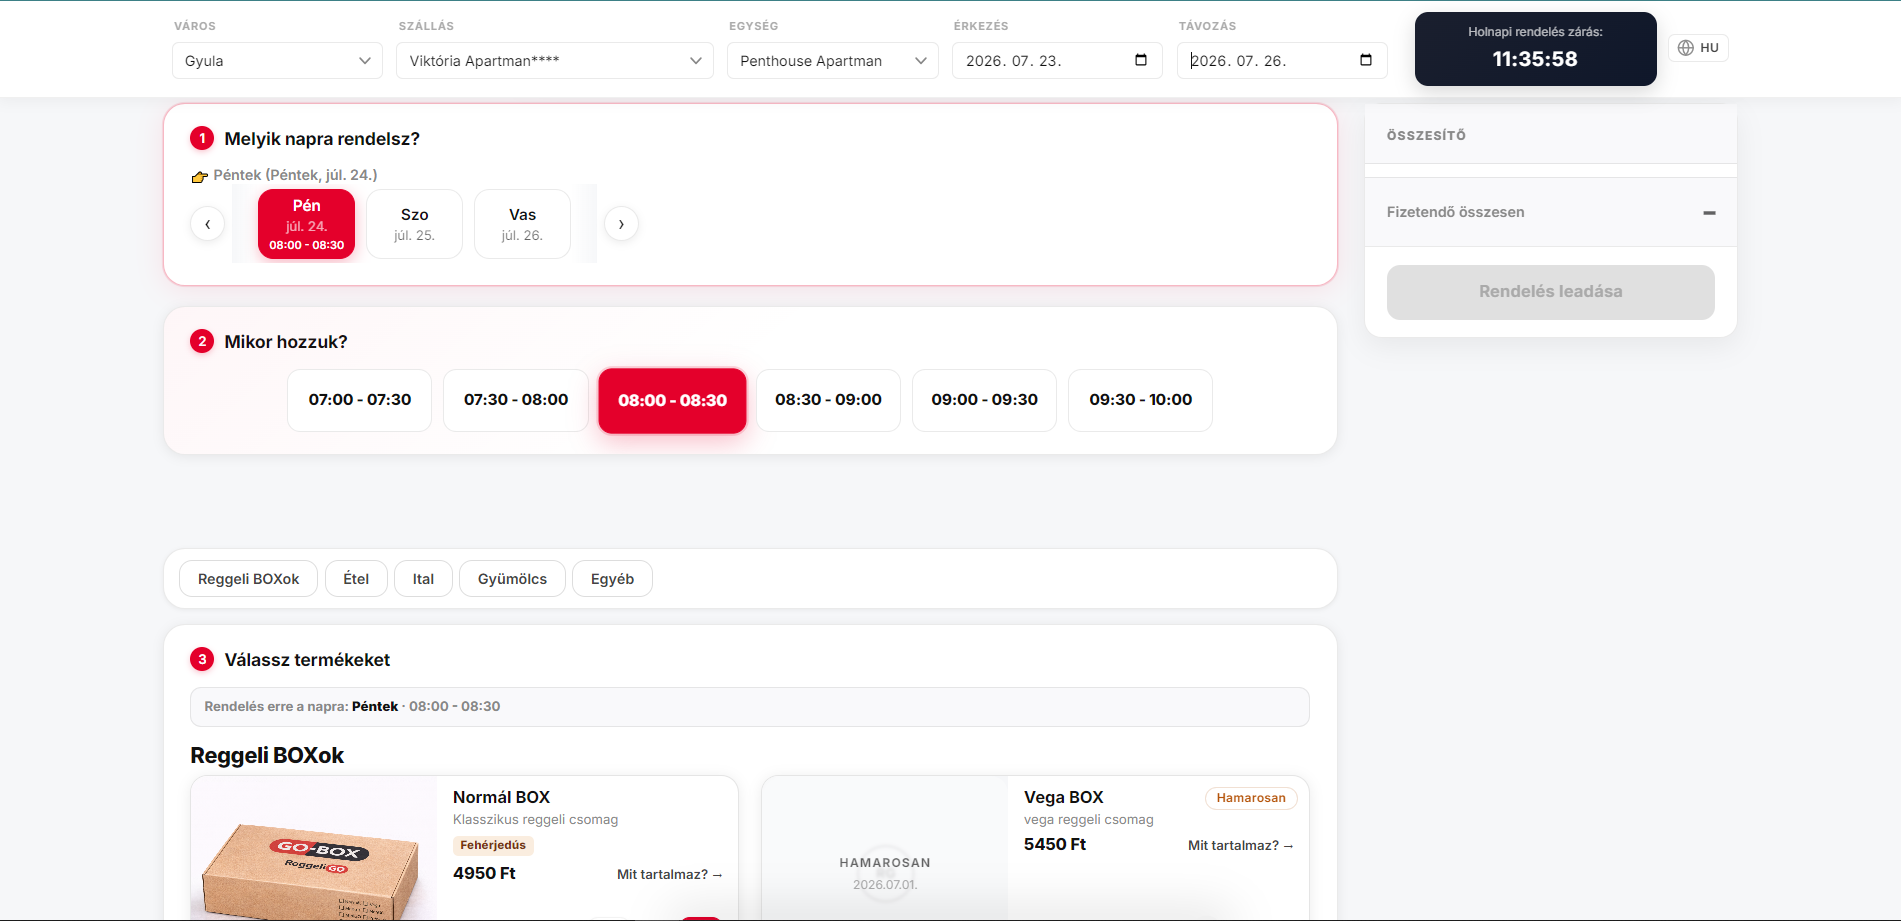Click the Mikor hozzuk? heading
This screenshot has width=1901, height=921.
click(x=286, y=342)
